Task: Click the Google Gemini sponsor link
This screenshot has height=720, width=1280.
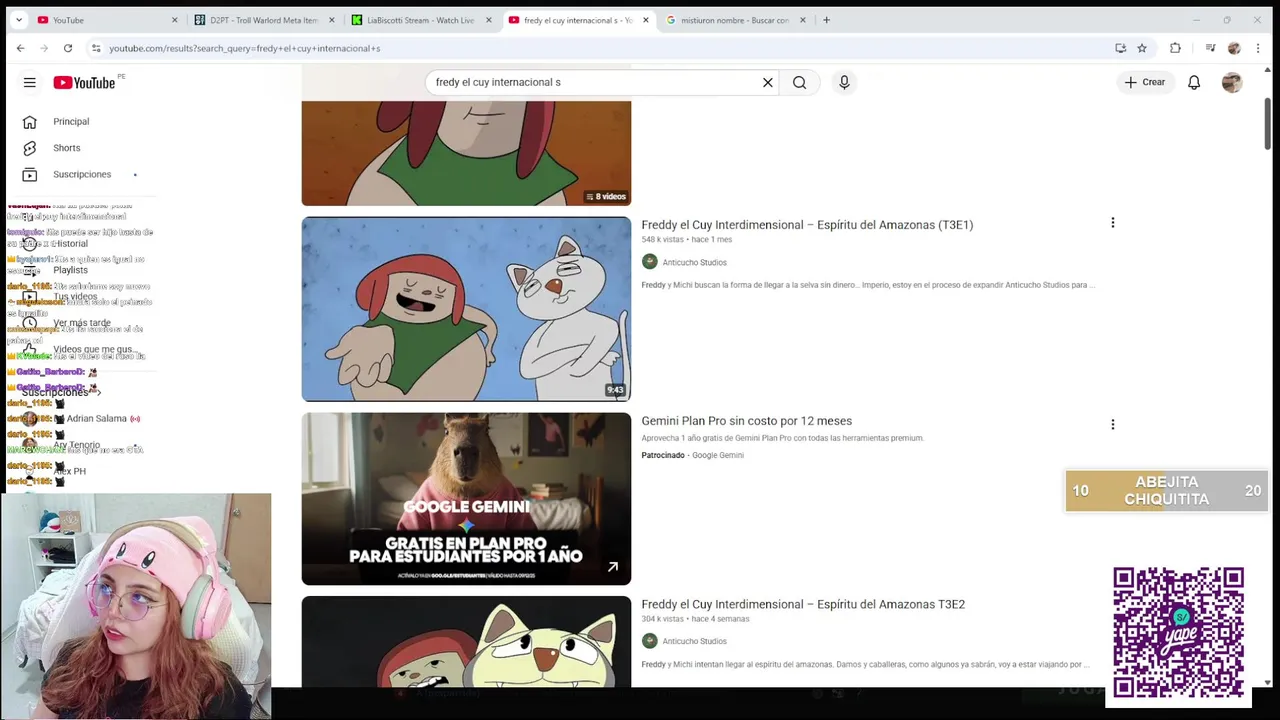Action: [718, 455]
